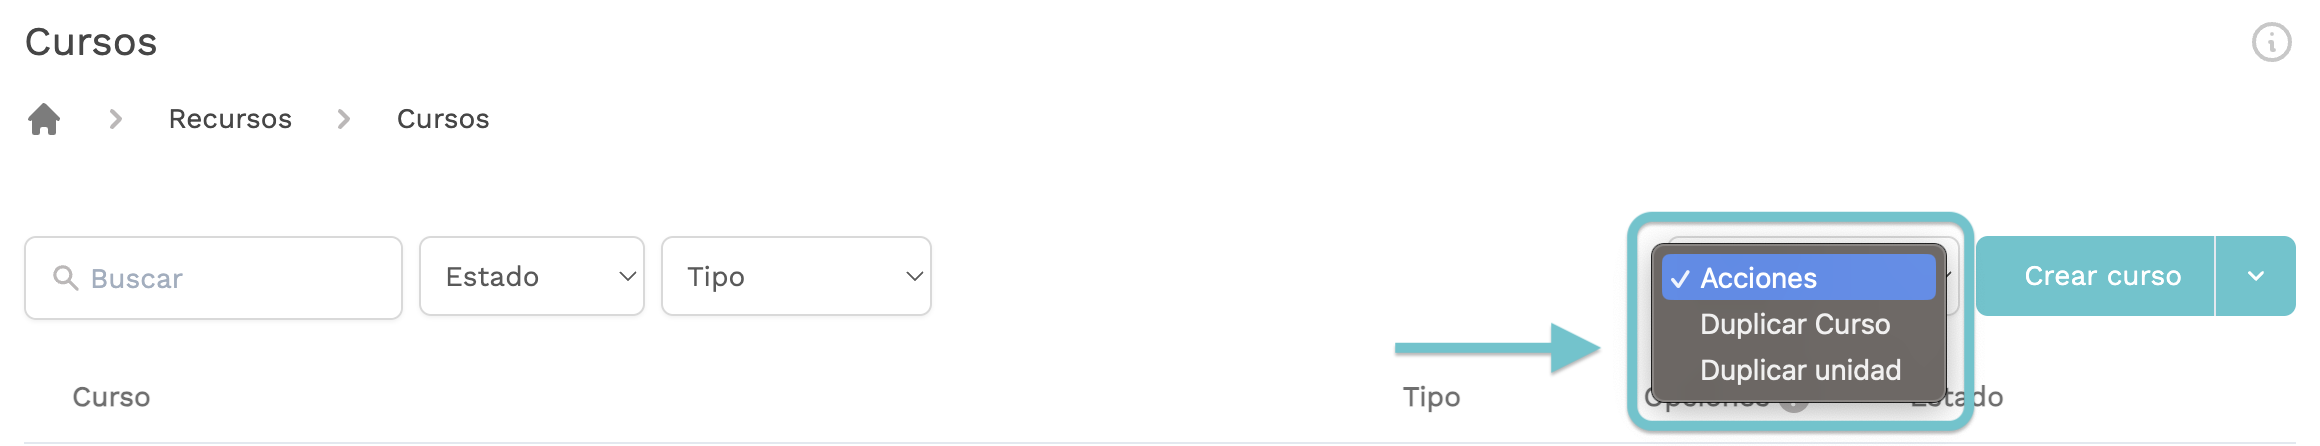Click the magnifier icon in Buscar field

pos(66,278)
